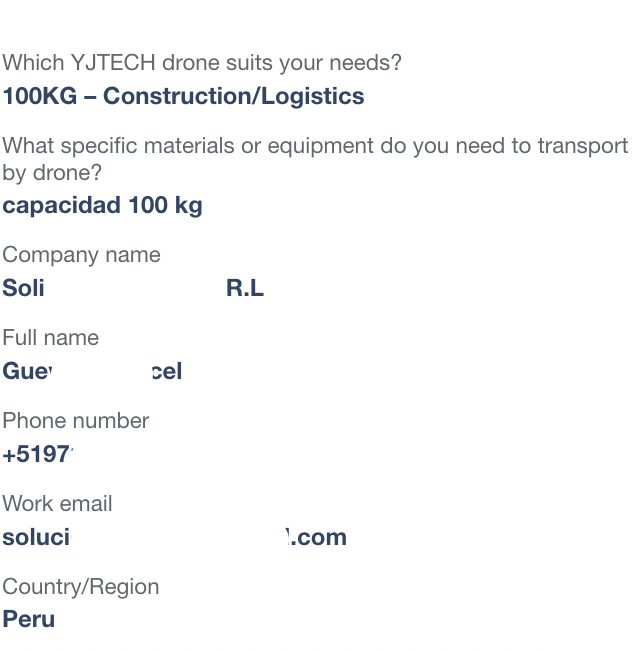Click the 'R.L' company suffix text

pos(245,288)
